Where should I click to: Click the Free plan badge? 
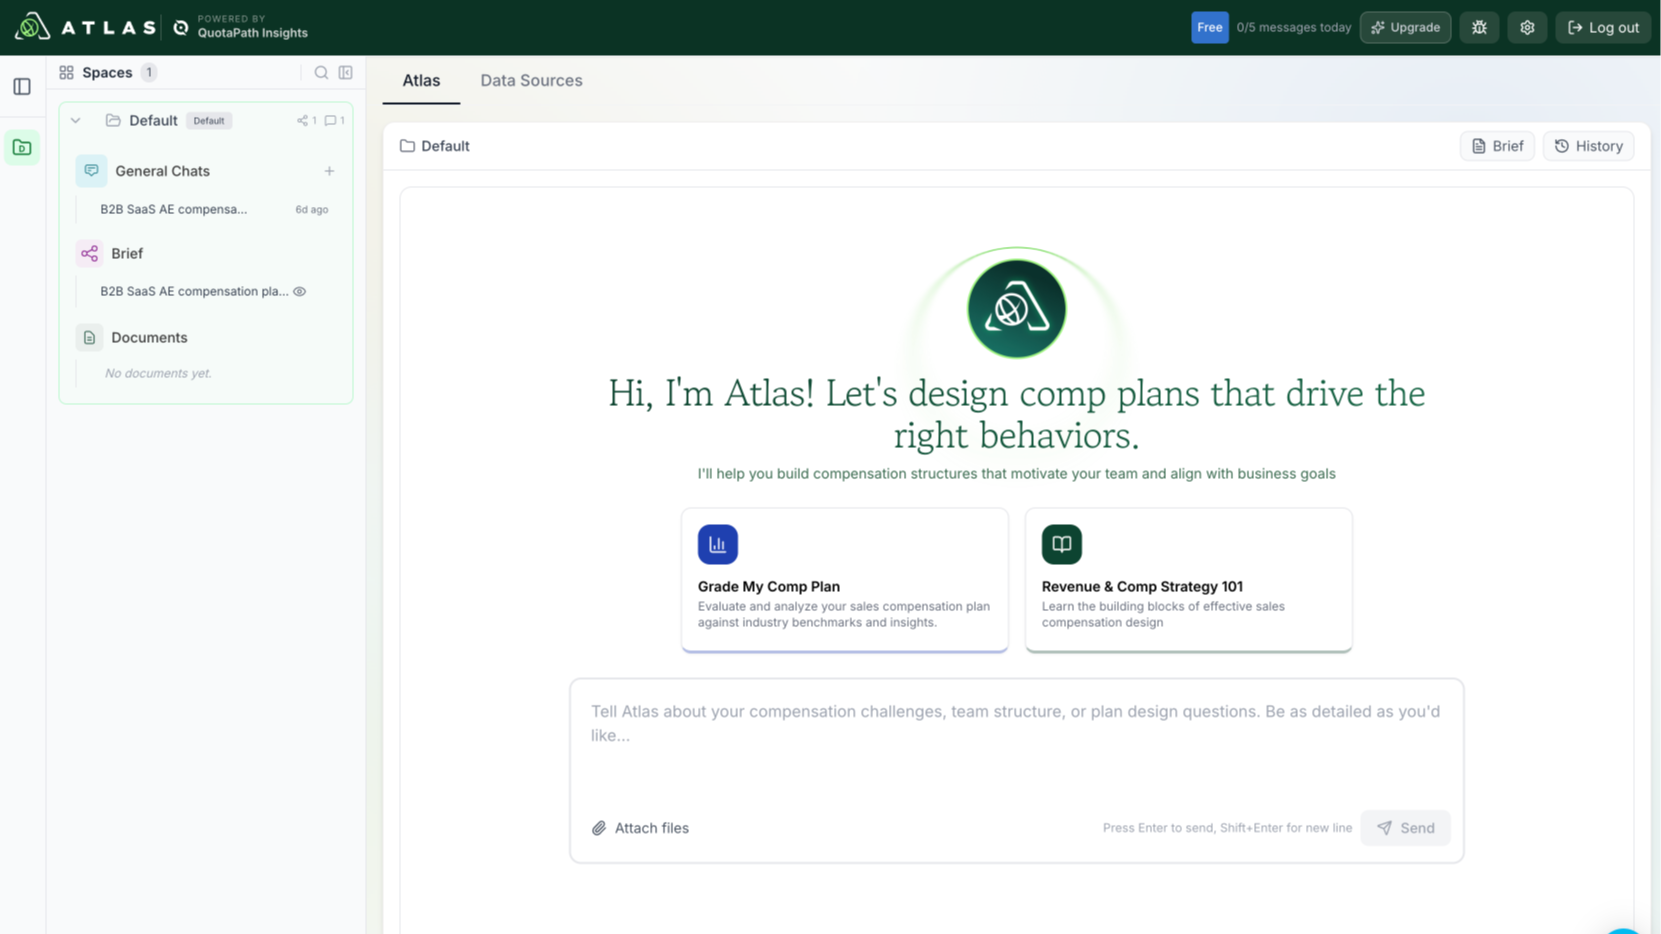coord(1210,27)
